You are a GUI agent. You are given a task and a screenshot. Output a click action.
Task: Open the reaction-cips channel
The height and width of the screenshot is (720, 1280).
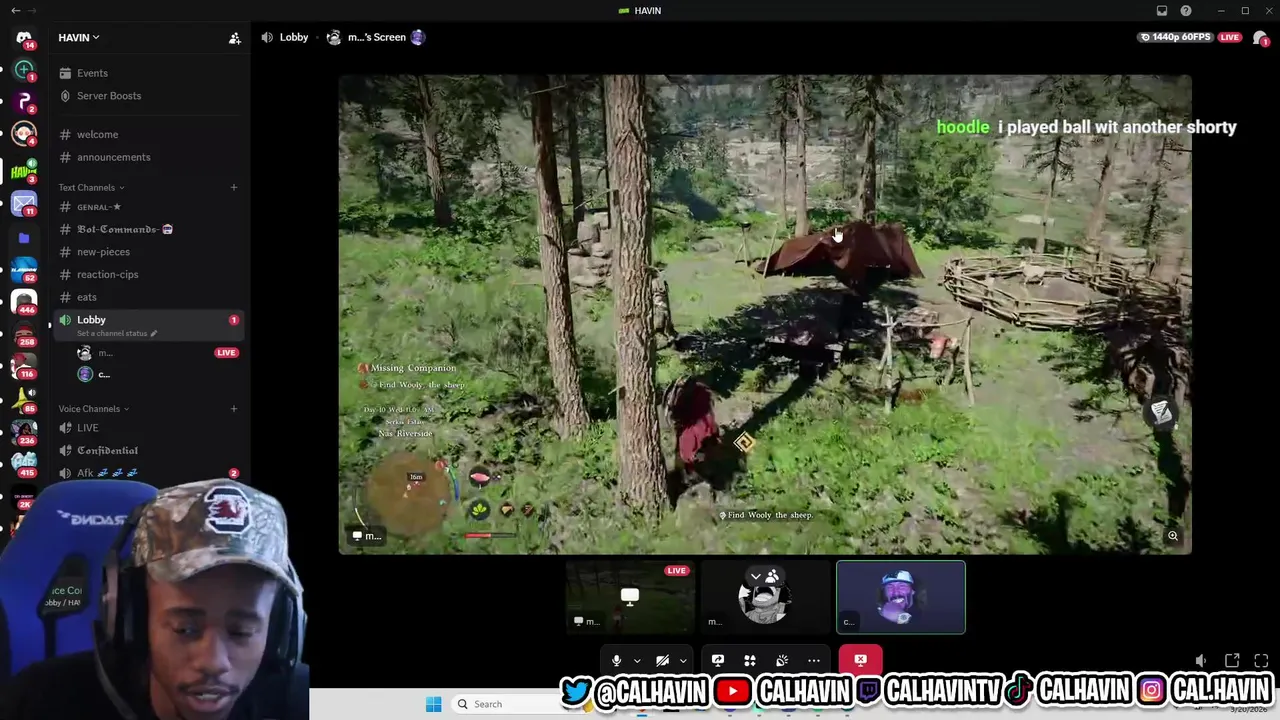point(107,274)
